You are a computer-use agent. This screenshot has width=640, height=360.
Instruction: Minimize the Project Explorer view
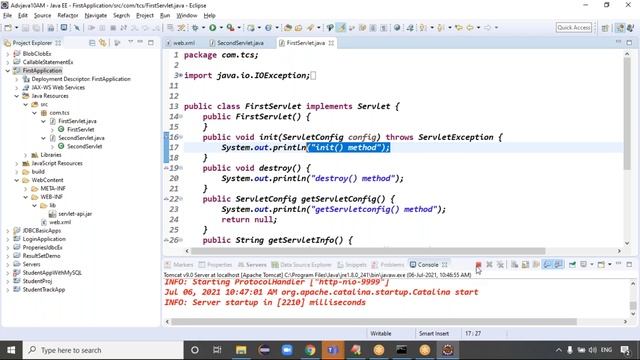tap(140, 42)
